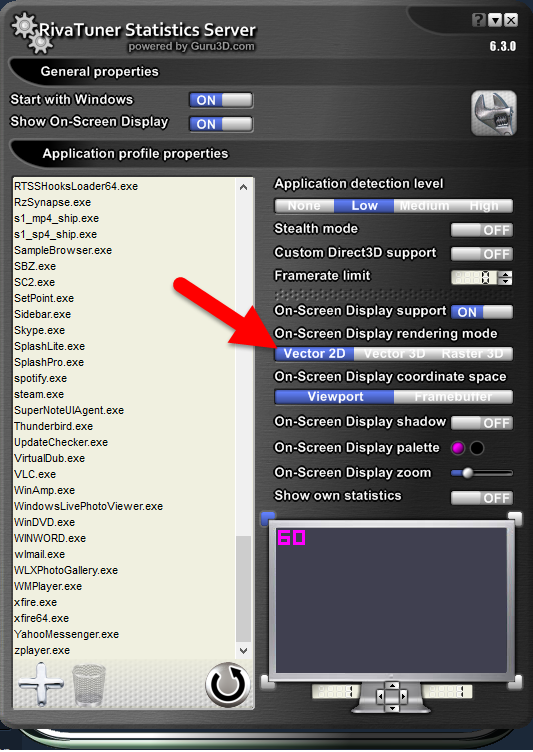Click the Framerate limit value field
This screenshot has height=752, width=533.
pyautogui.click(x=474, y=278)
